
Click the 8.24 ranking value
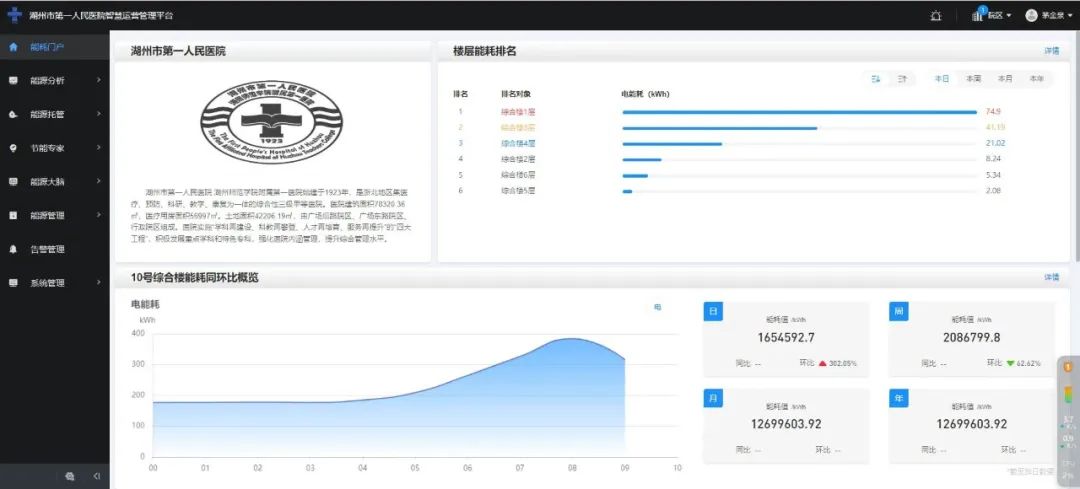pos(993,159)
